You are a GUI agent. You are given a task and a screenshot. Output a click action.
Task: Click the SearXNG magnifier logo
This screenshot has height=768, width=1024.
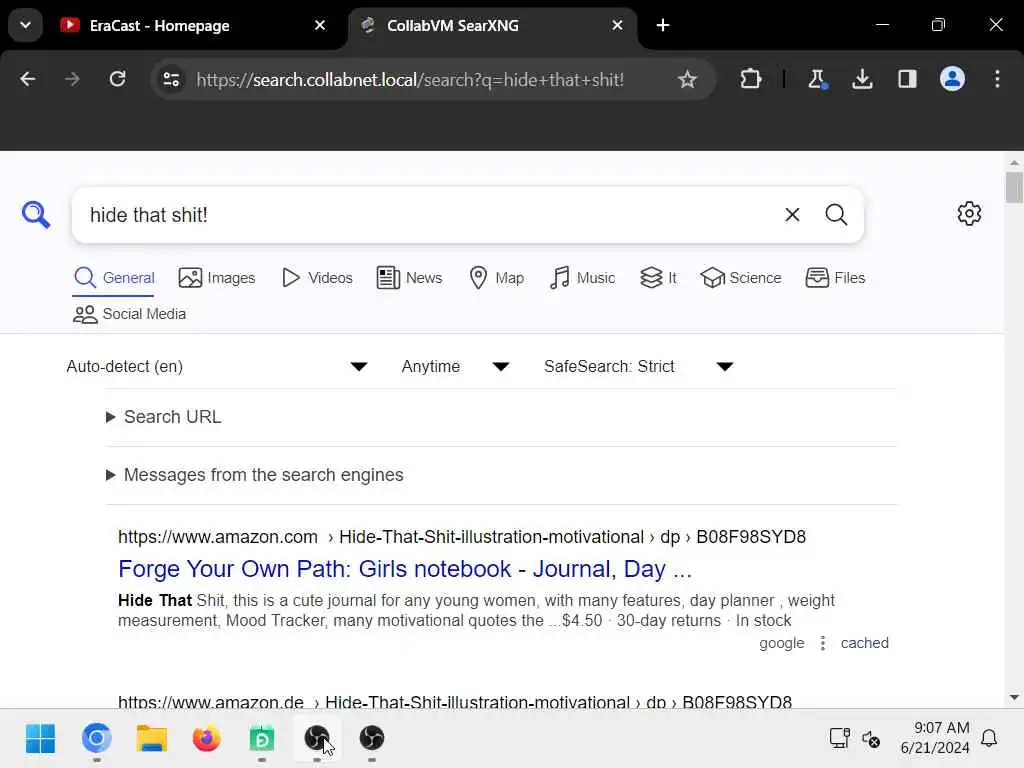pos(35,214)
